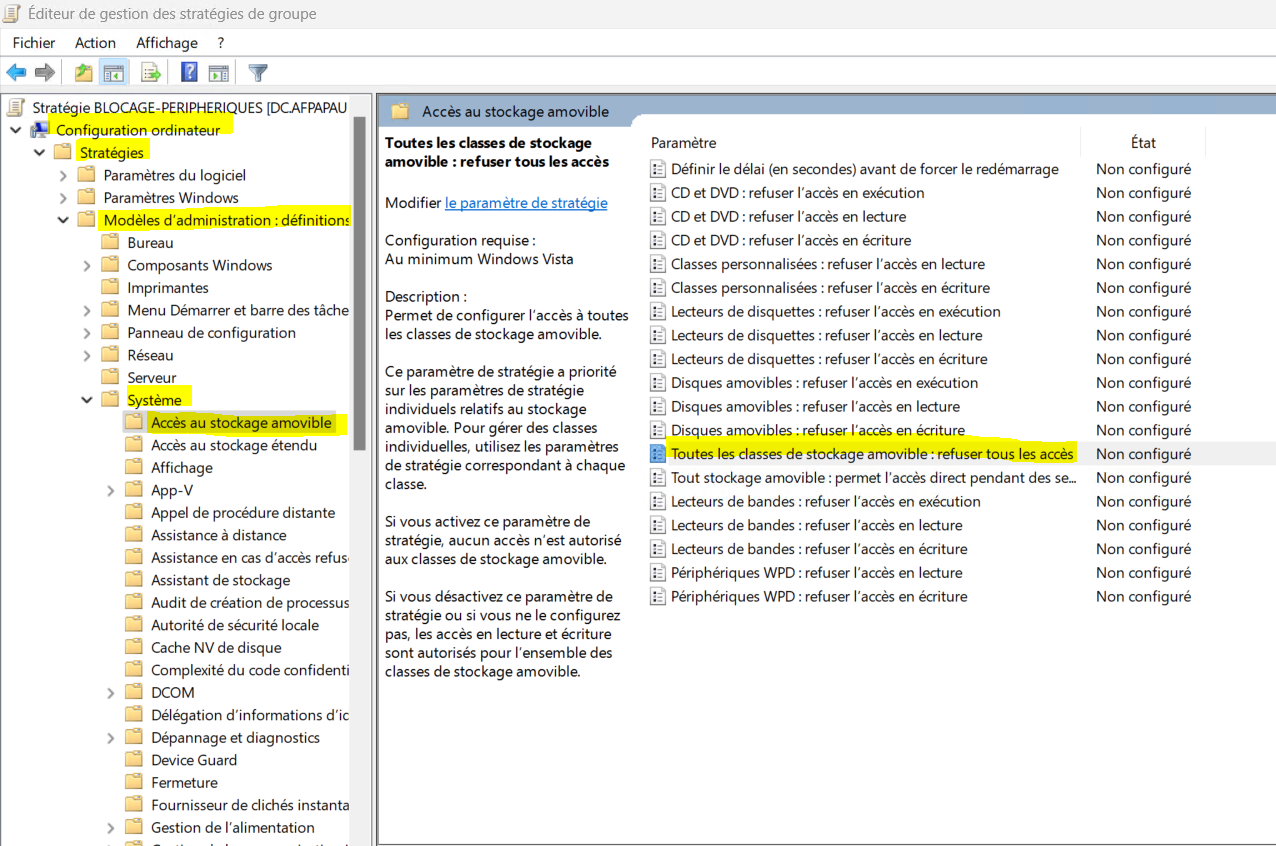Open Help via the blue question mark icon
1276x846 pixels.
click(x=189, y=72)
